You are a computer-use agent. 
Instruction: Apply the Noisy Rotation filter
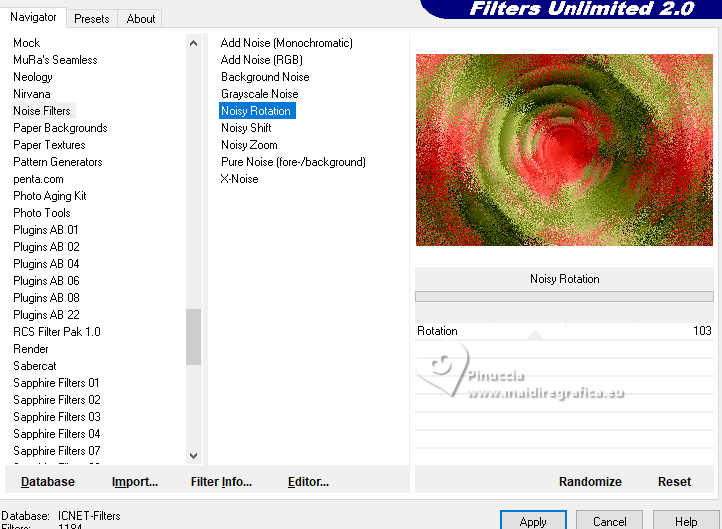533,521
